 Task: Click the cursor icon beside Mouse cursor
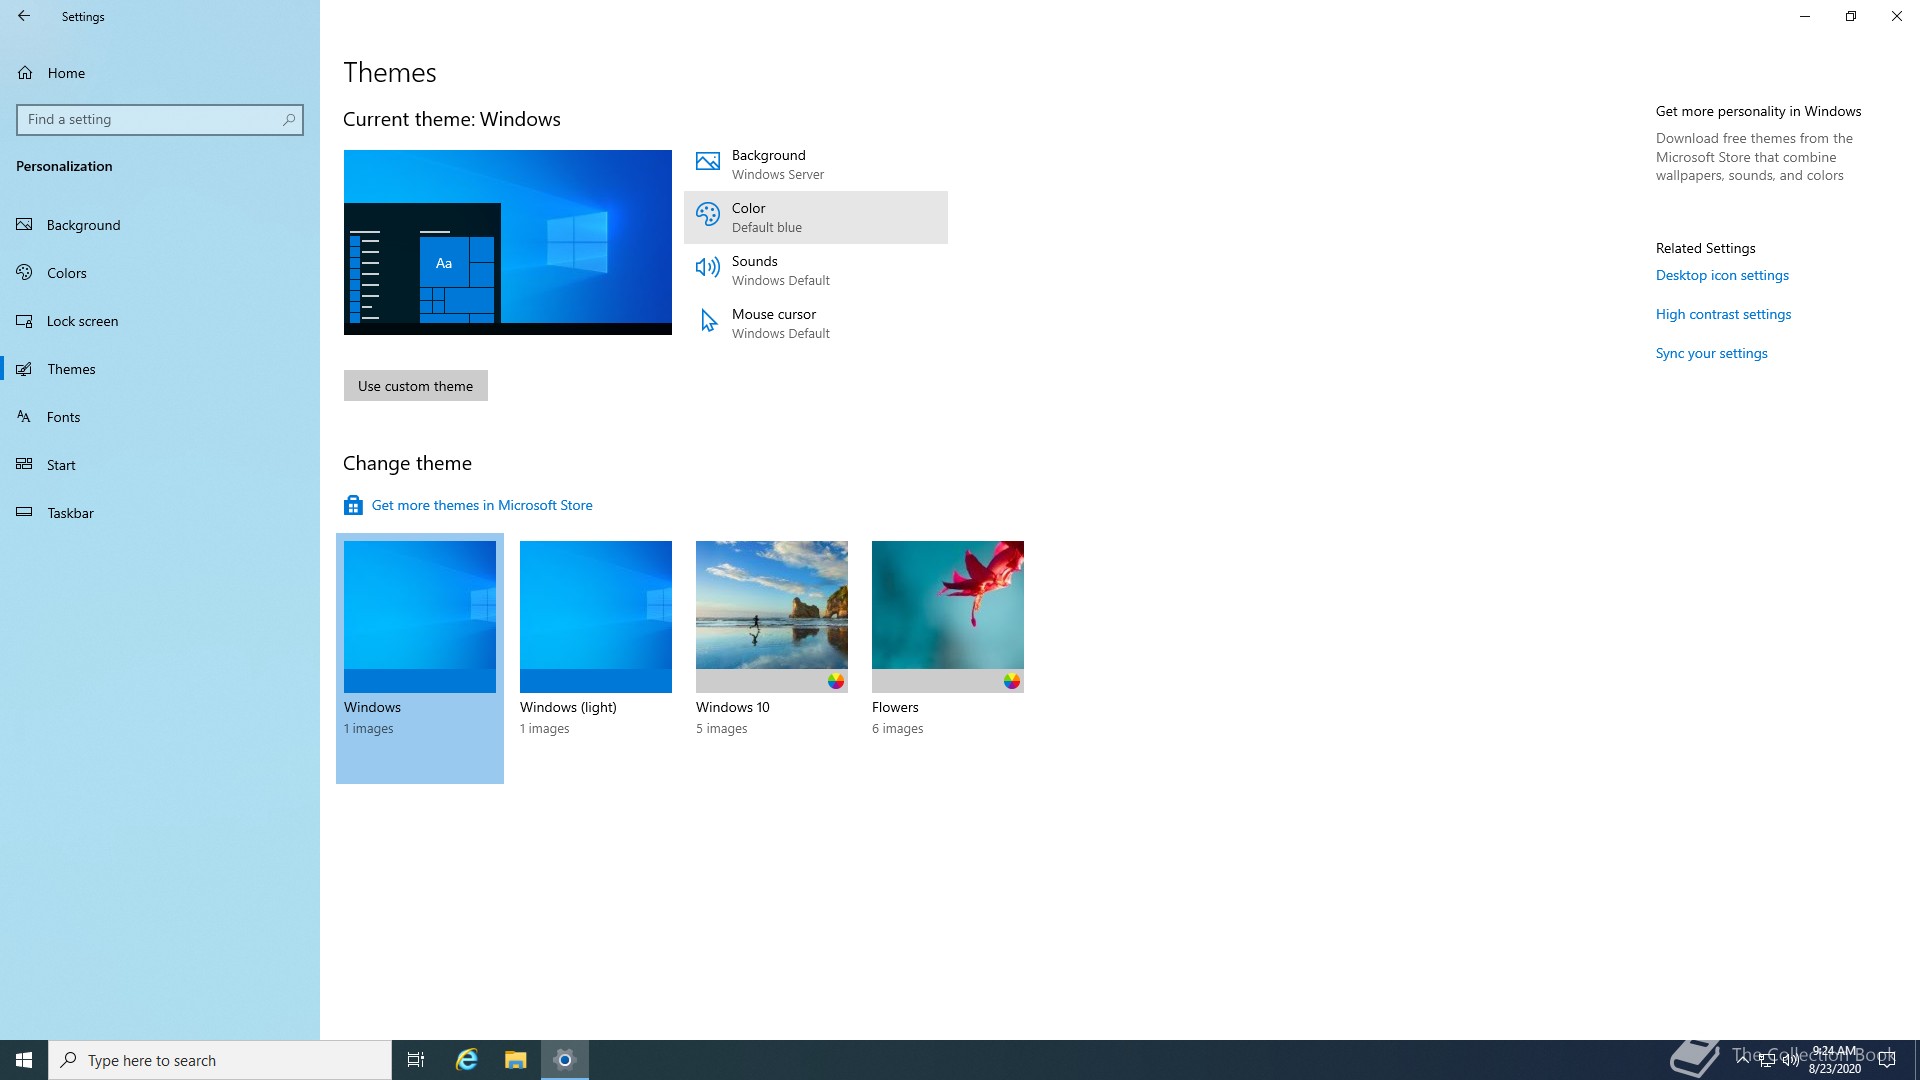[x=708, y=320]
